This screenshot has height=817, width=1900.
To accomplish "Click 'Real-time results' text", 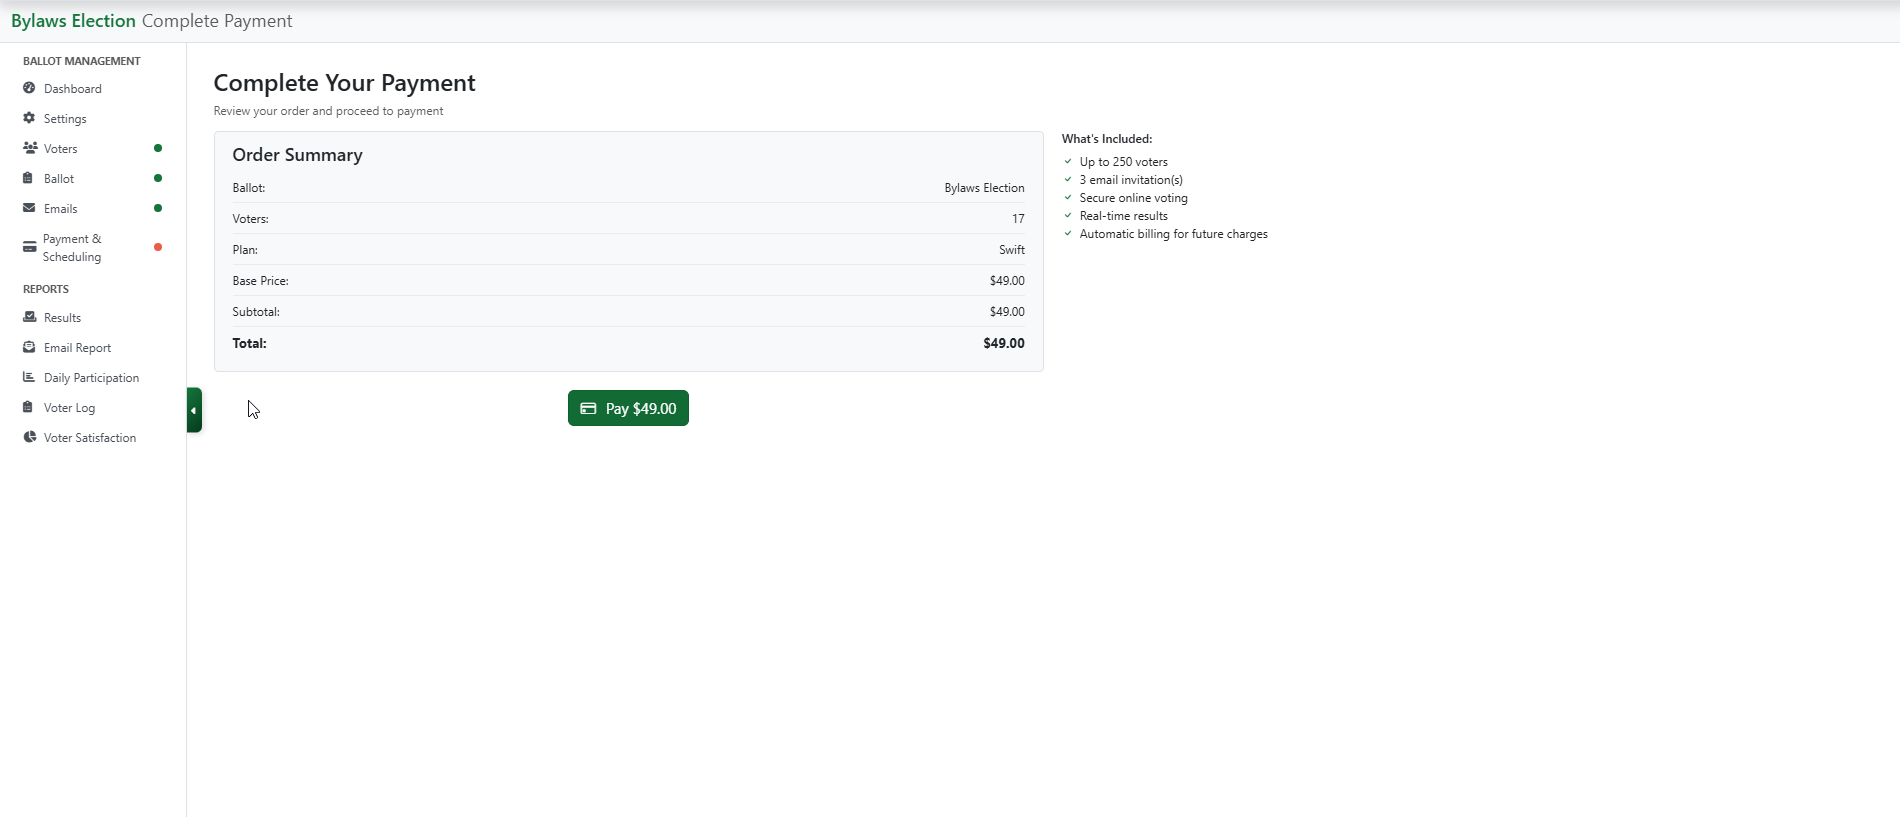I will tap(1123, 216).
